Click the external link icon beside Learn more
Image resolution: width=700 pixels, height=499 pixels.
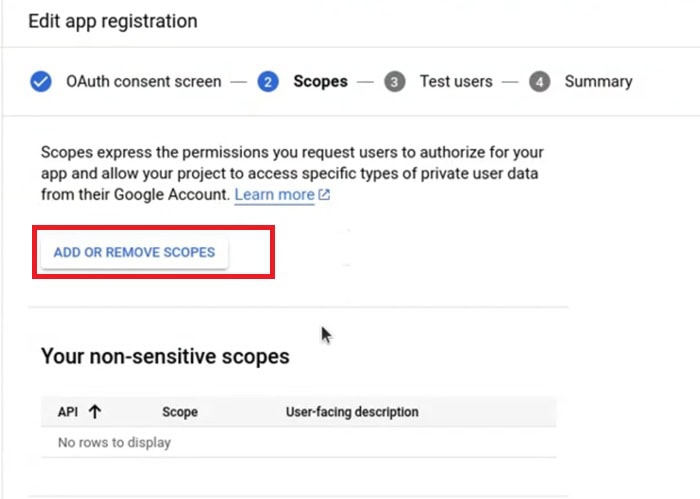pyautogui.click(x=325, y=195)
